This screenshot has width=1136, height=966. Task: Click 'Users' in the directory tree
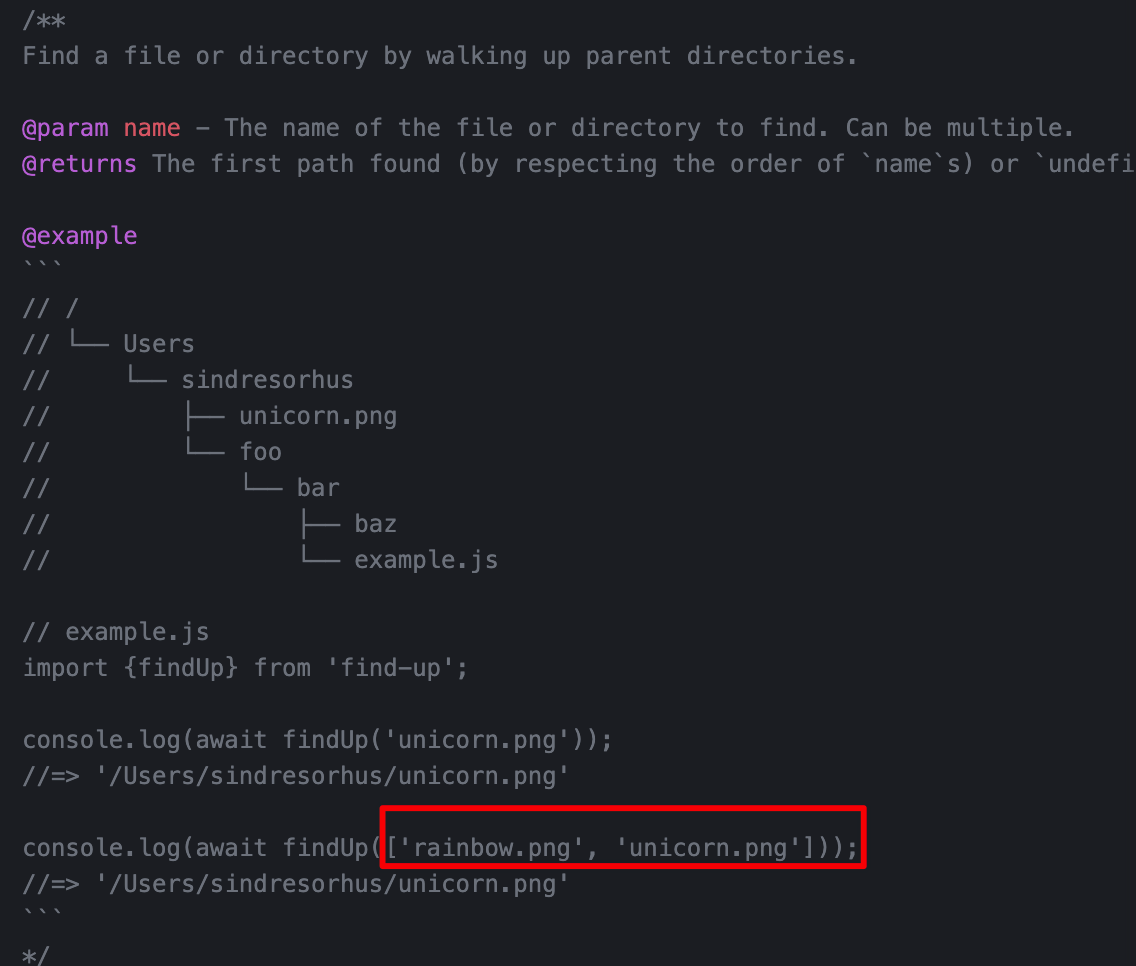pos(159,343)
